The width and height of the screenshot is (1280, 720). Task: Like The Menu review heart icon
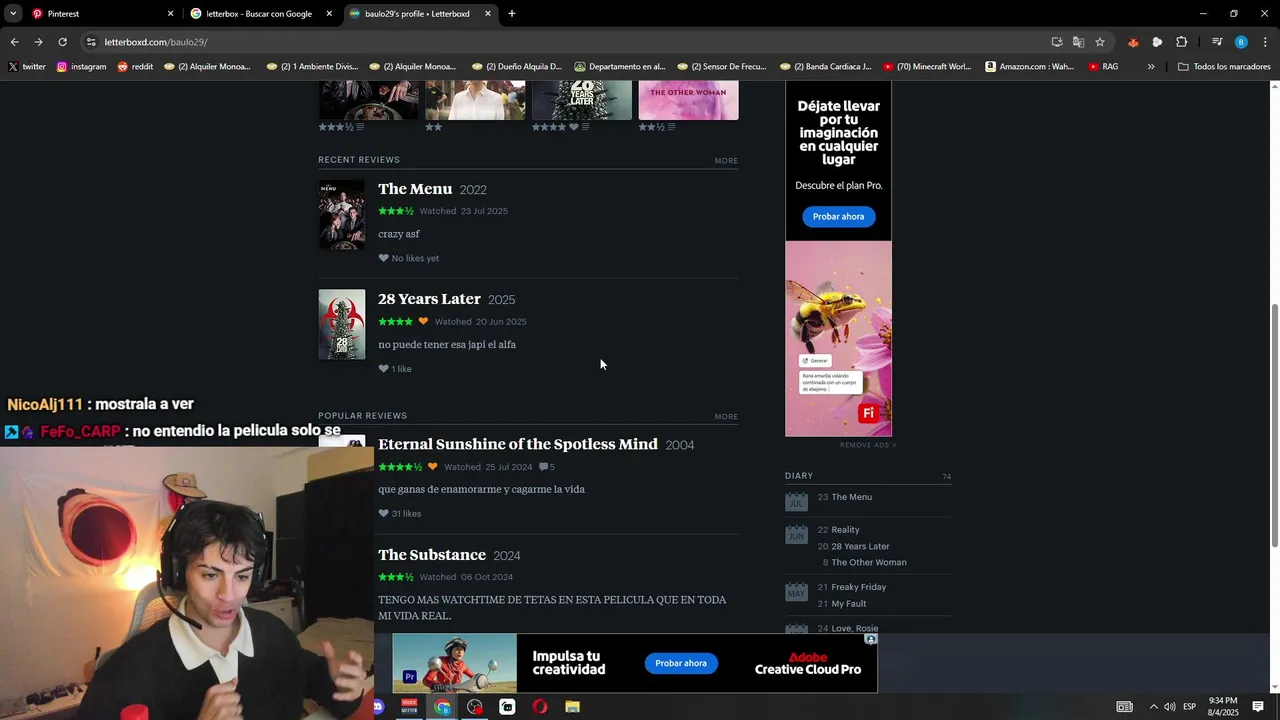[383, 258]
